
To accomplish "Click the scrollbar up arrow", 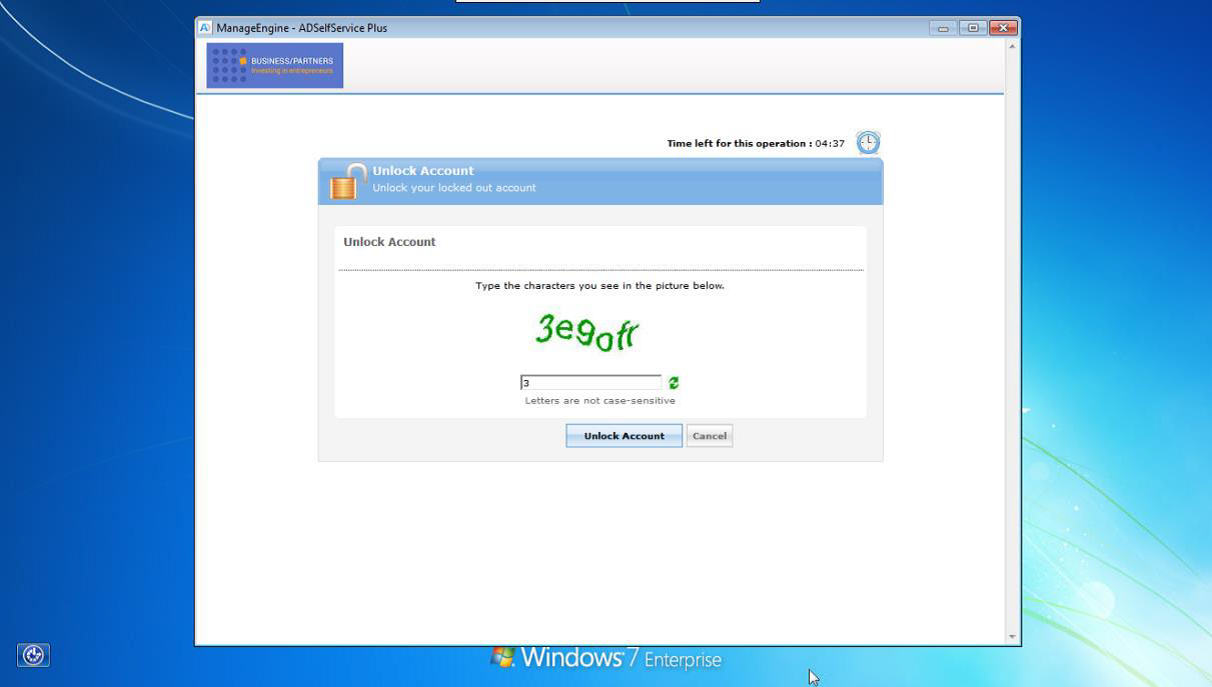I will 1012,46.
